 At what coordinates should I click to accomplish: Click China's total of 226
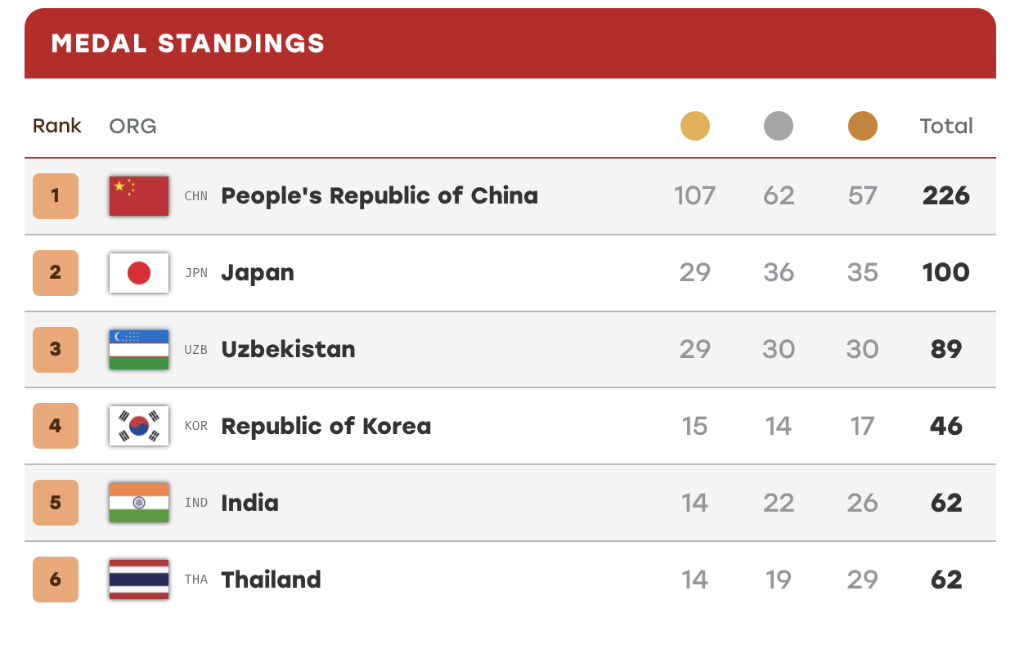coord(946,196)
